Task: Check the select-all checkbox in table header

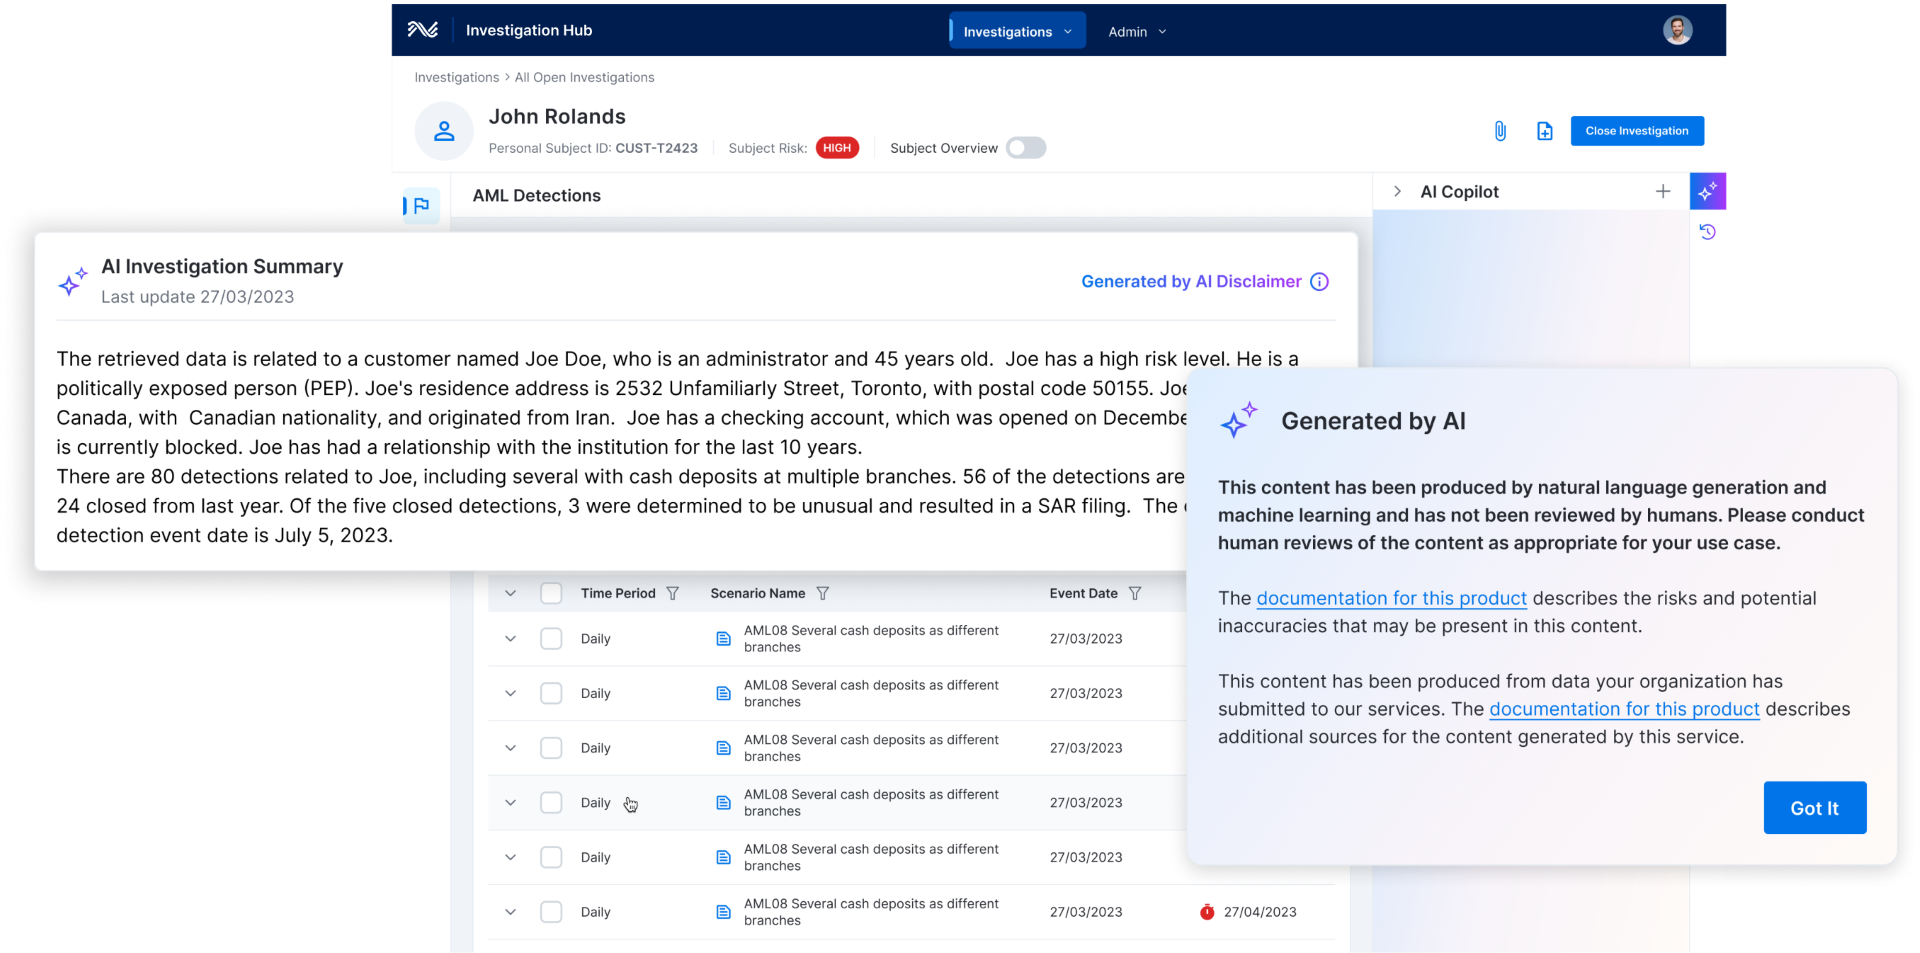Action: [551, 593]
